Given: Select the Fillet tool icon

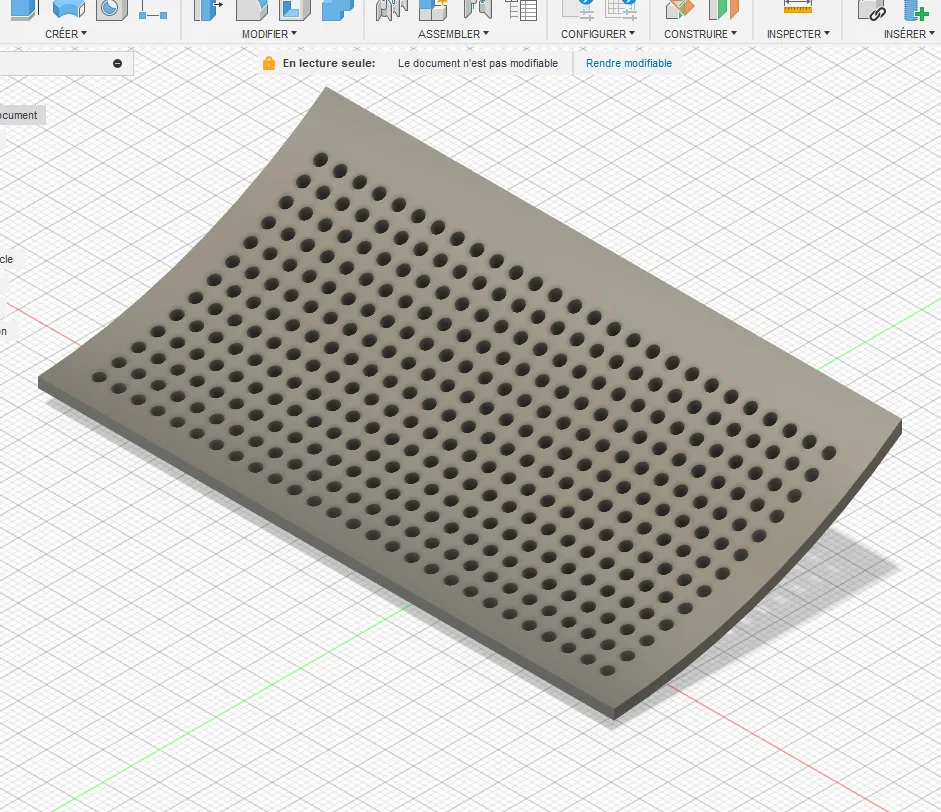Looking at the screenshot, I should [251, 9].
